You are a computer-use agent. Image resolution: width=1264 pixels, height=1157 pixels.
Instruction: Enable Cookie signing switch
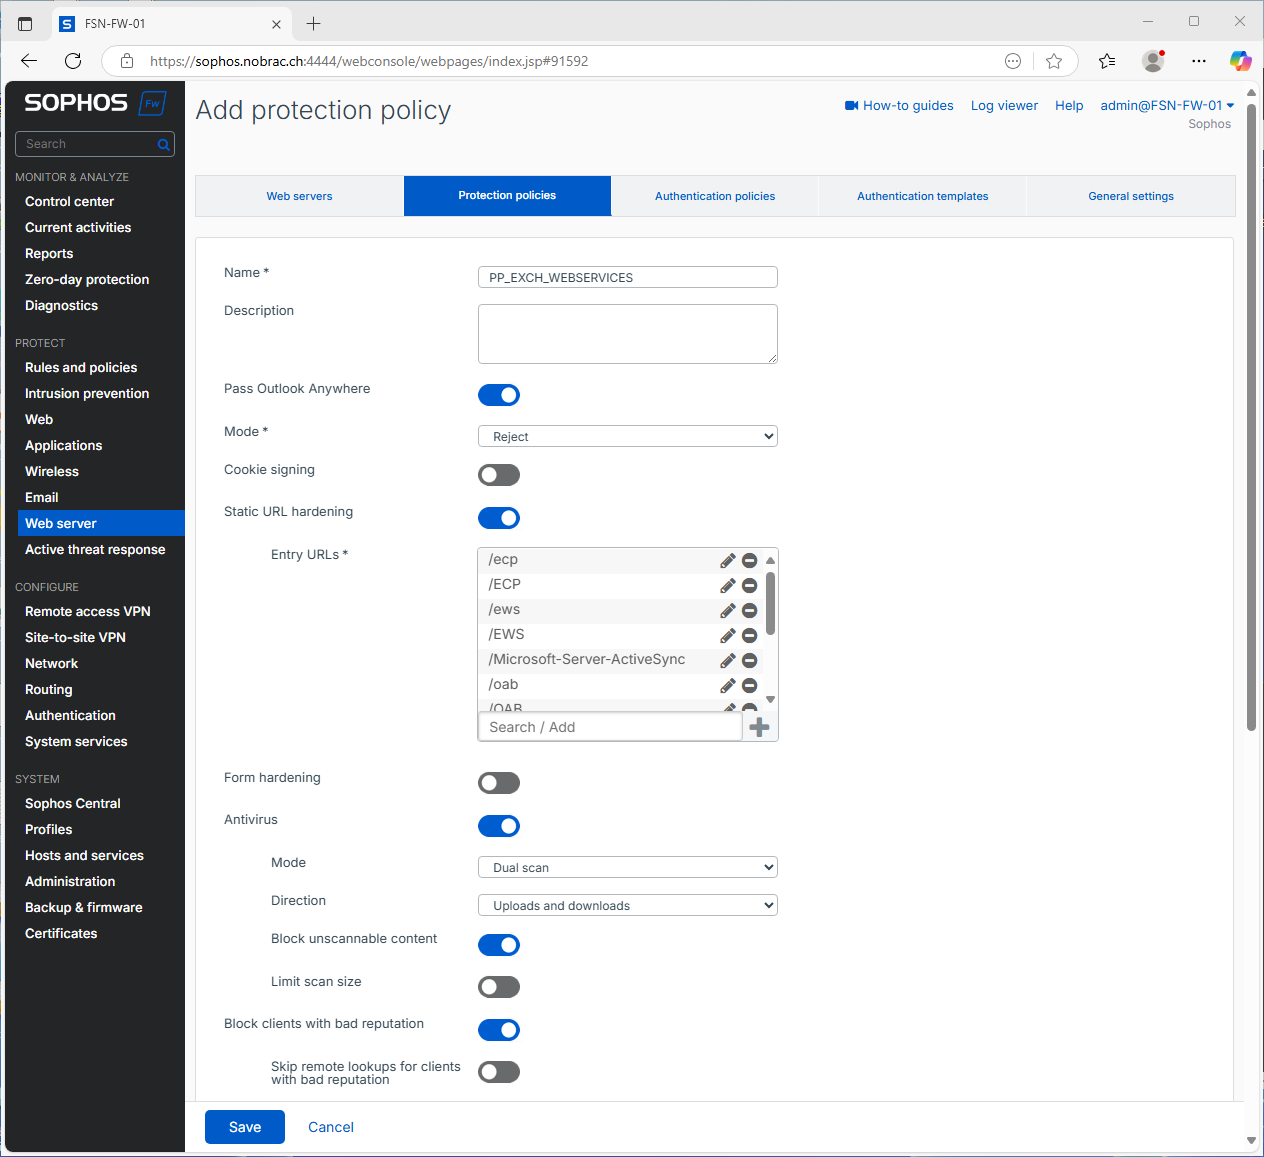(x=499, y=475)
